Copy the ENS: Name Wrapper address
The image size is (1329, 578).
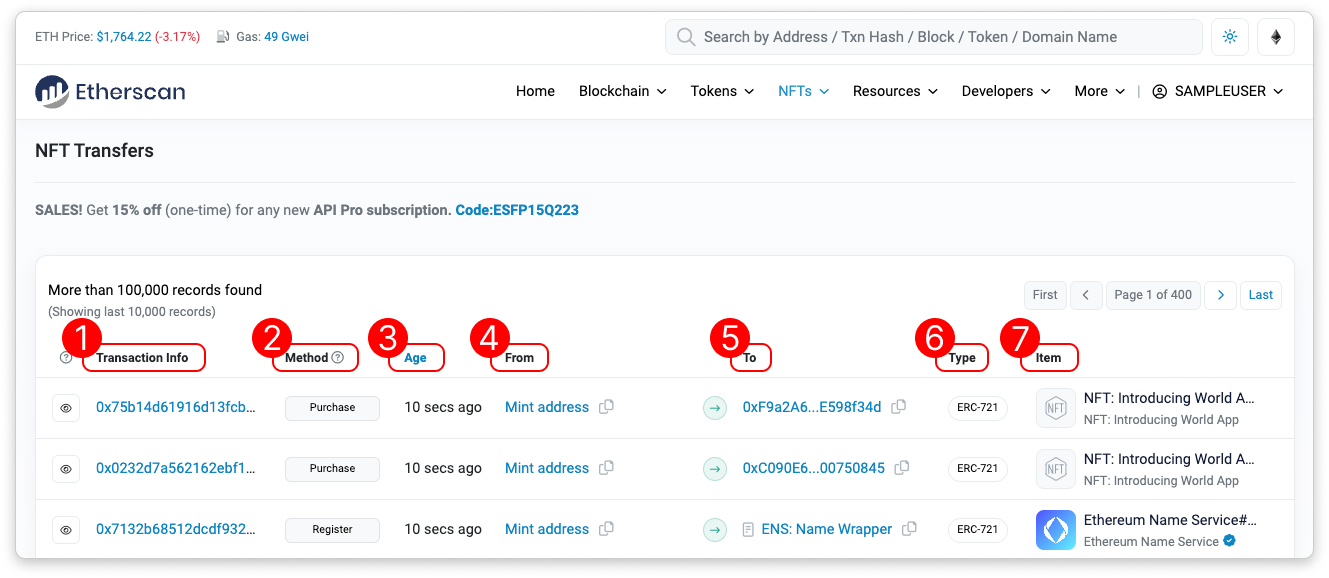pos(909,529)
